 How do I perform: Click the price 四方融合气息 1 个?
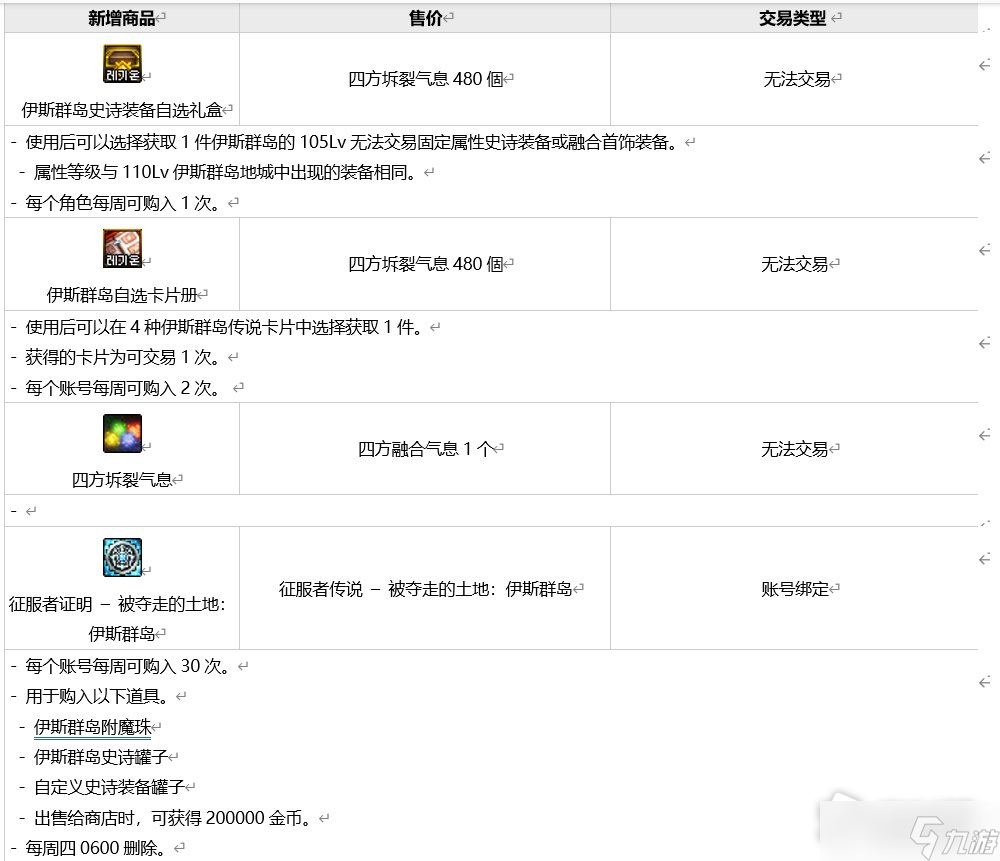(x=425, y=449)
